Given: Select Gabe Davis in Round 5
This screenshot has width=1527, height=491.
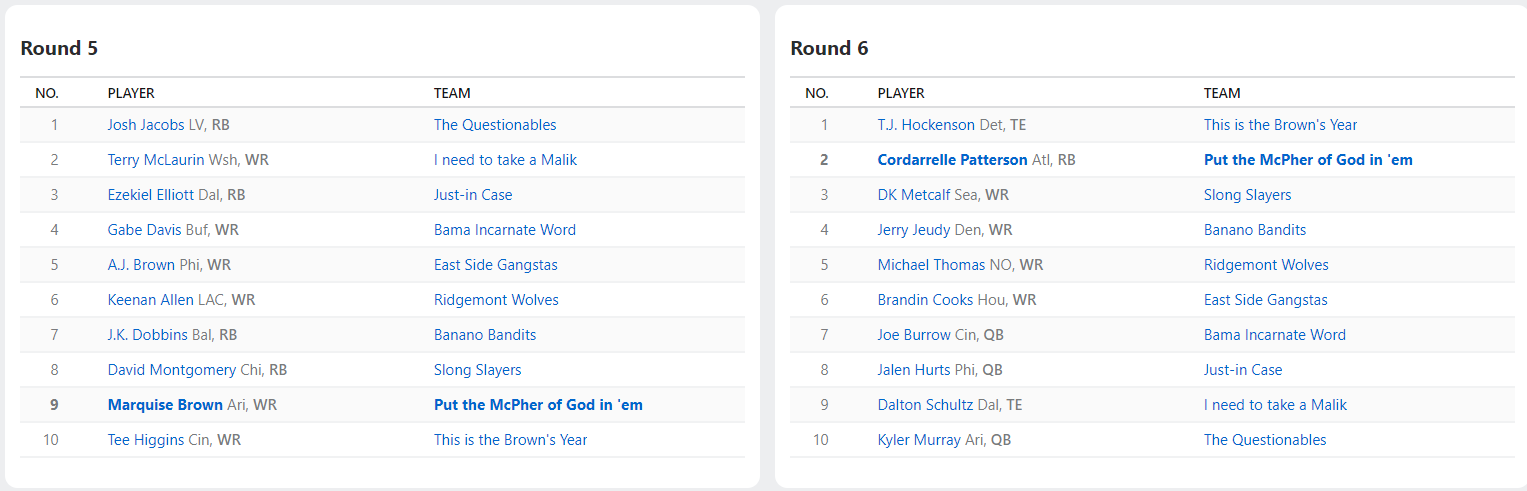Looking at the screenshot, I should pos(145,230).
